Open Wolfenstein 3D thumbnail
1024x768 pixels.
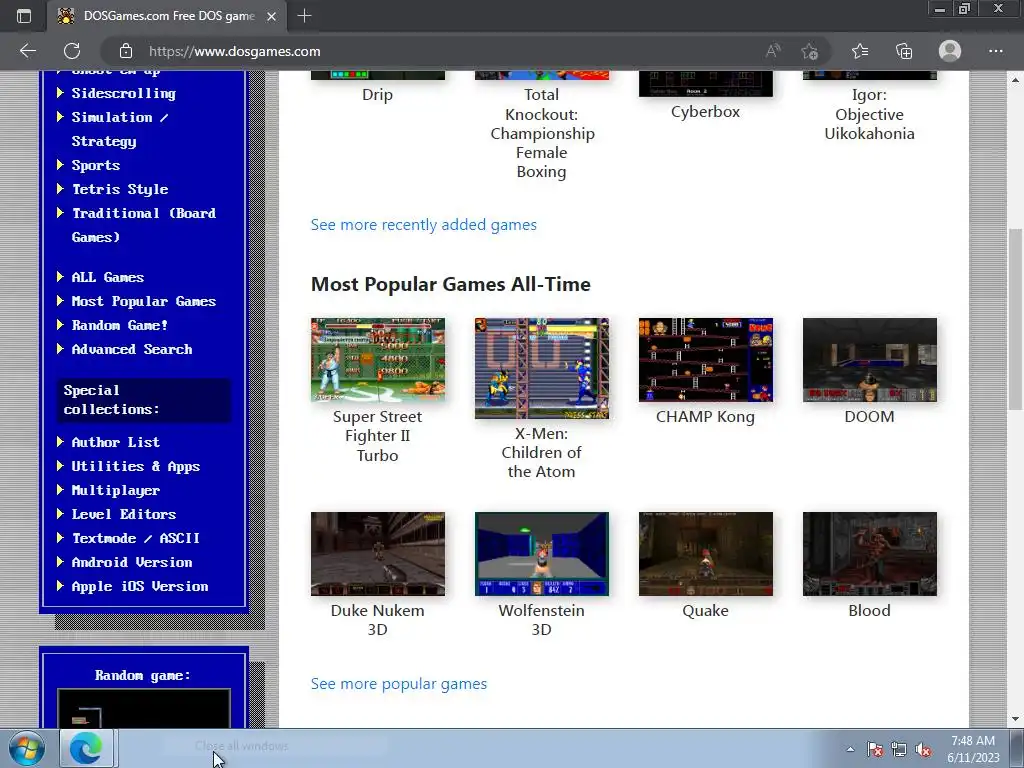pos(542,554)
